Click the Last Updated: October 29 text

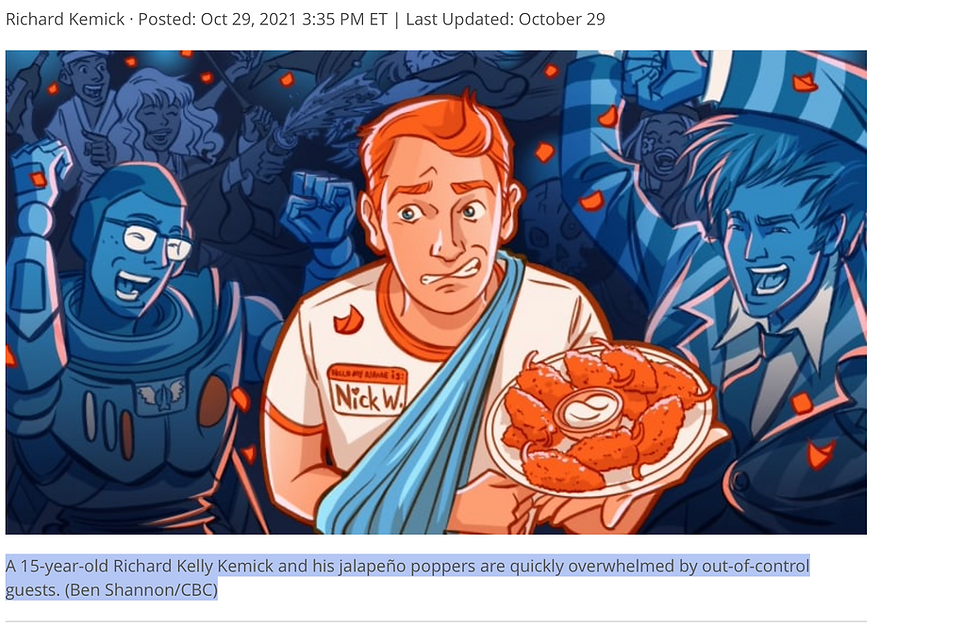tap(505, 19)
